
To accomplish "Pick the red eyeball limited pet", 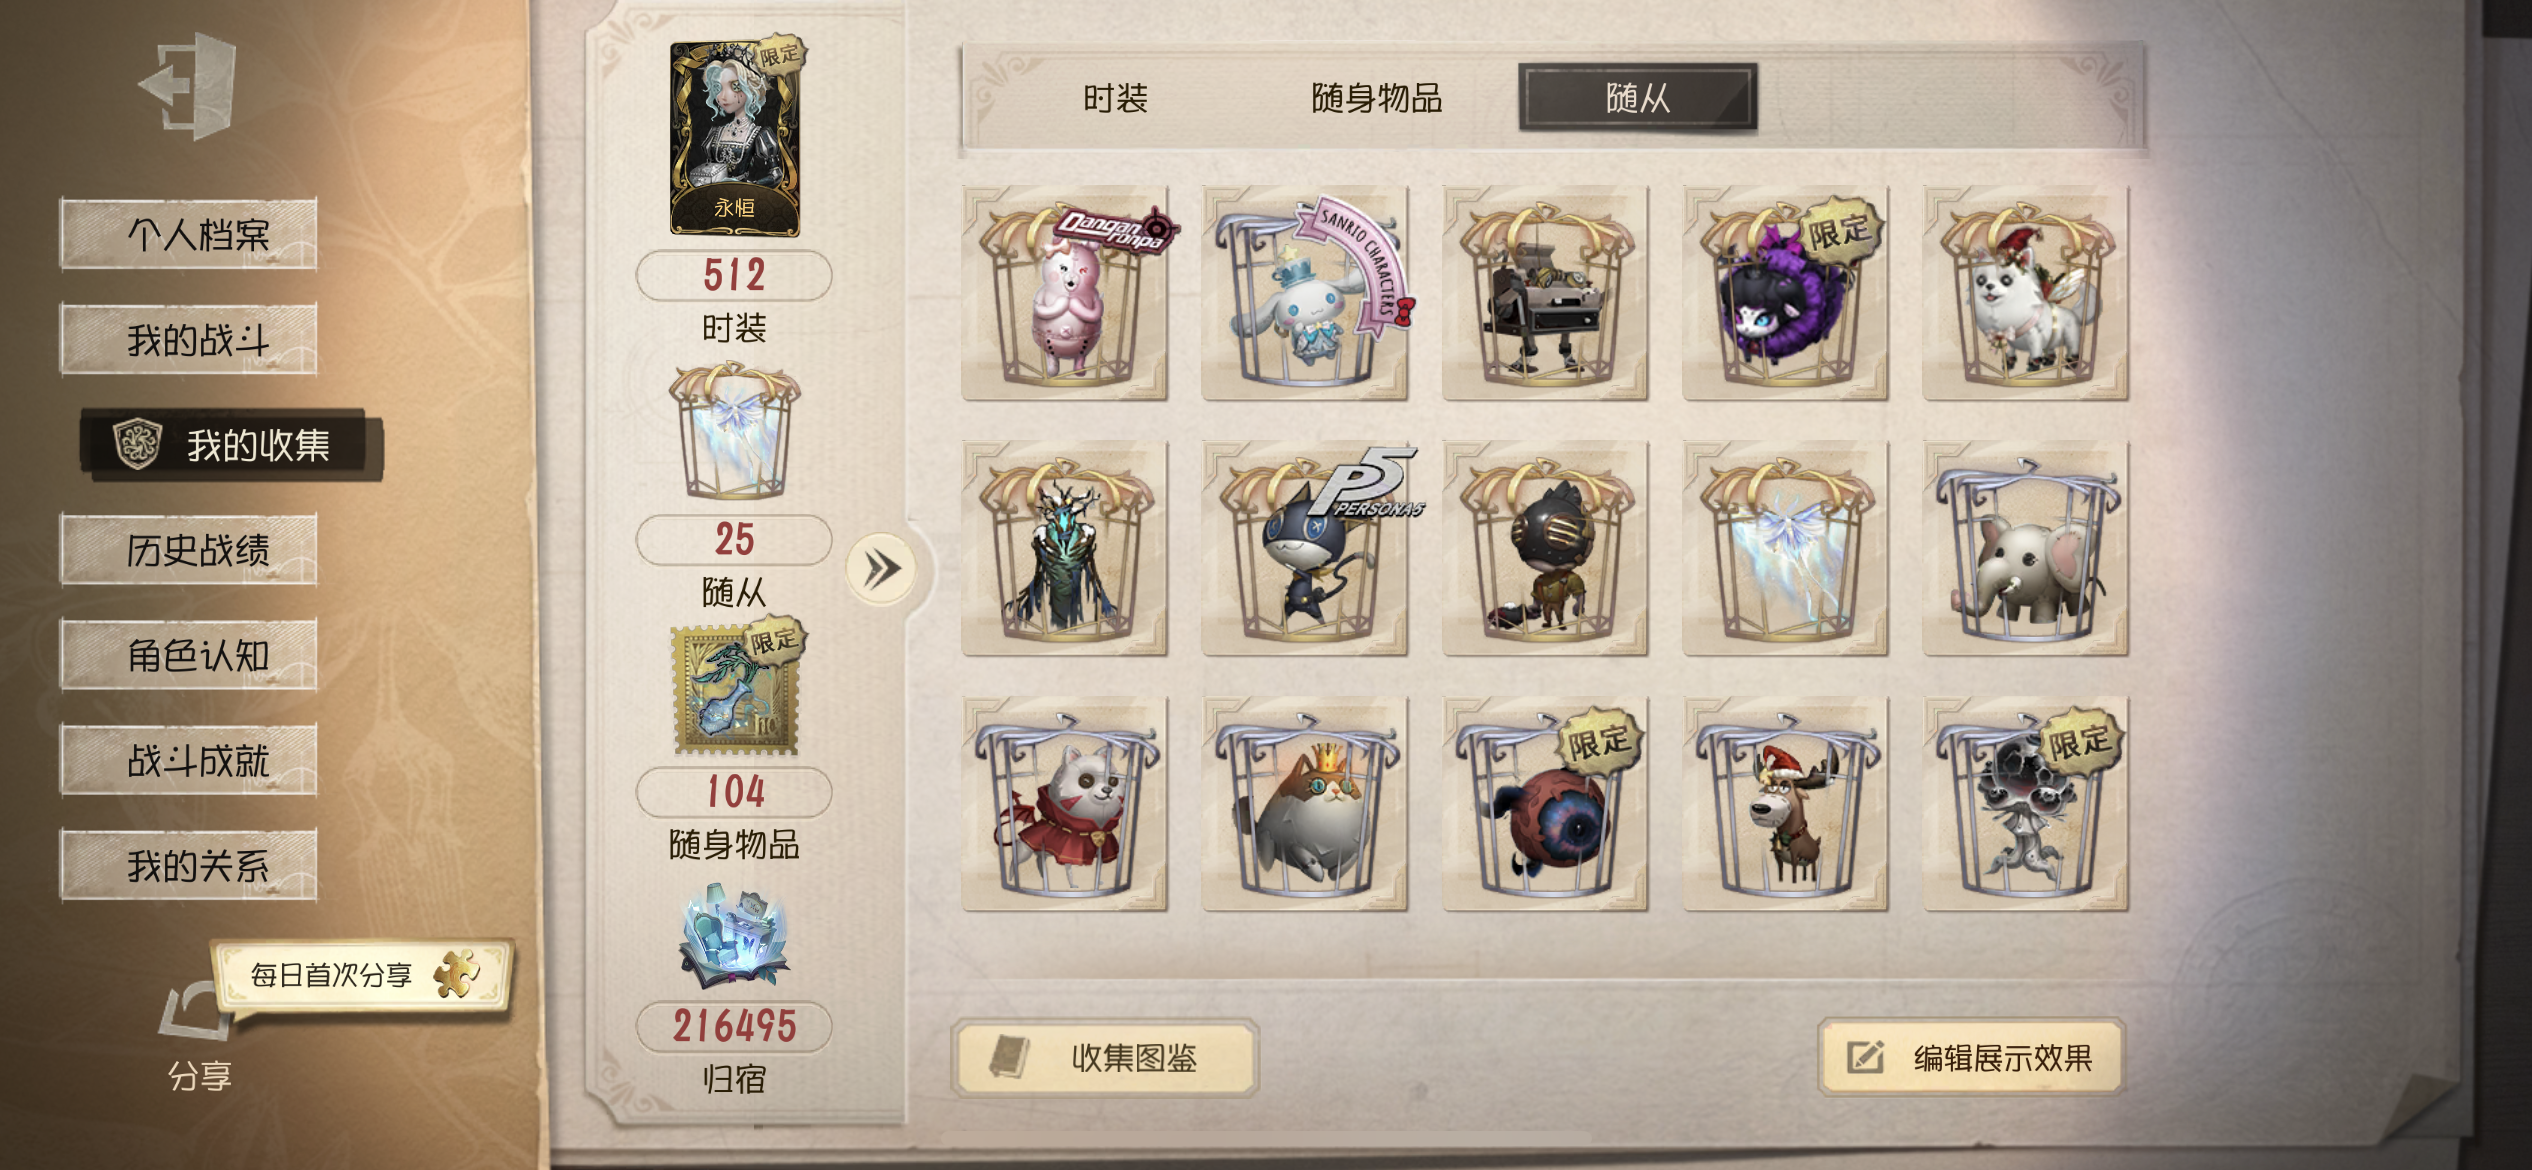I will coord(1545,804).
